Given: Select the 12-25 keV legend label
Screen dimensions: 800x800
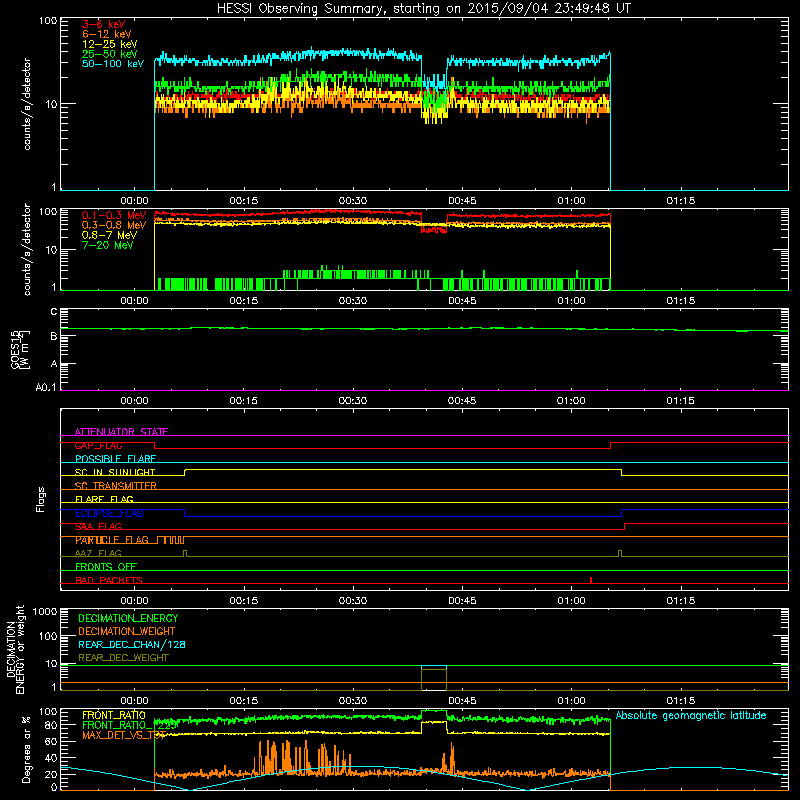Looking at the screenshot, I should [110, 44].
